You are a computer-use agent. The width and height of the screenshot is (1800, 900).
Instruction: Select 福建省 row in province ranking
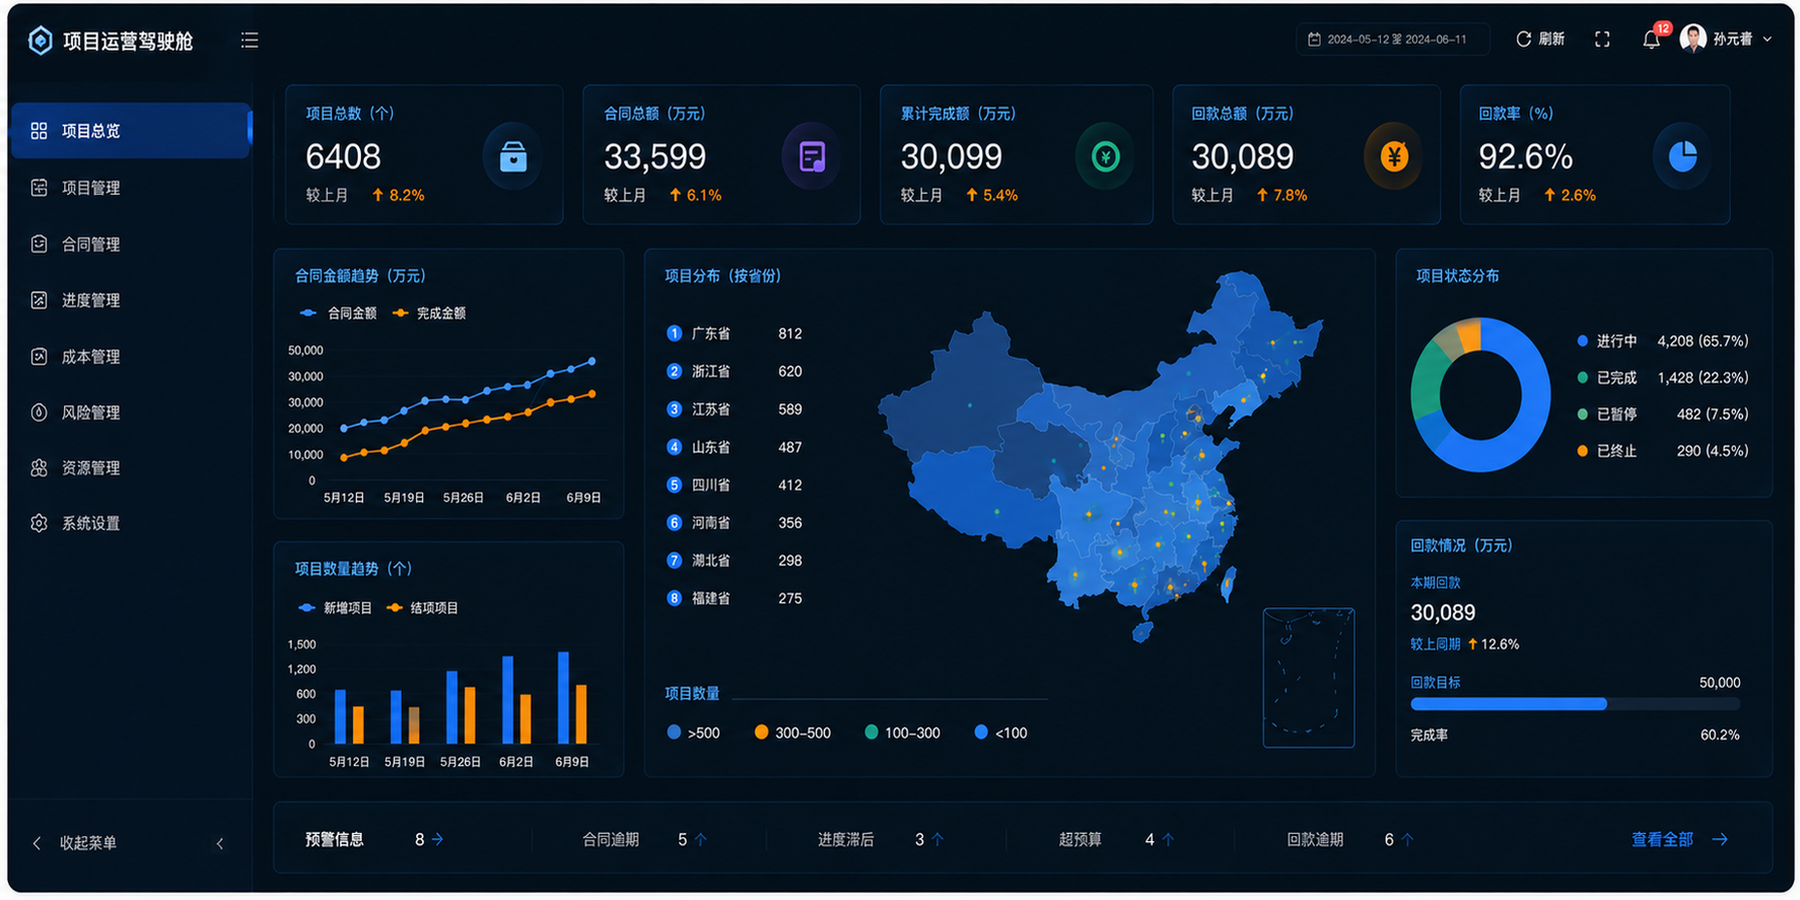[735, 598]
